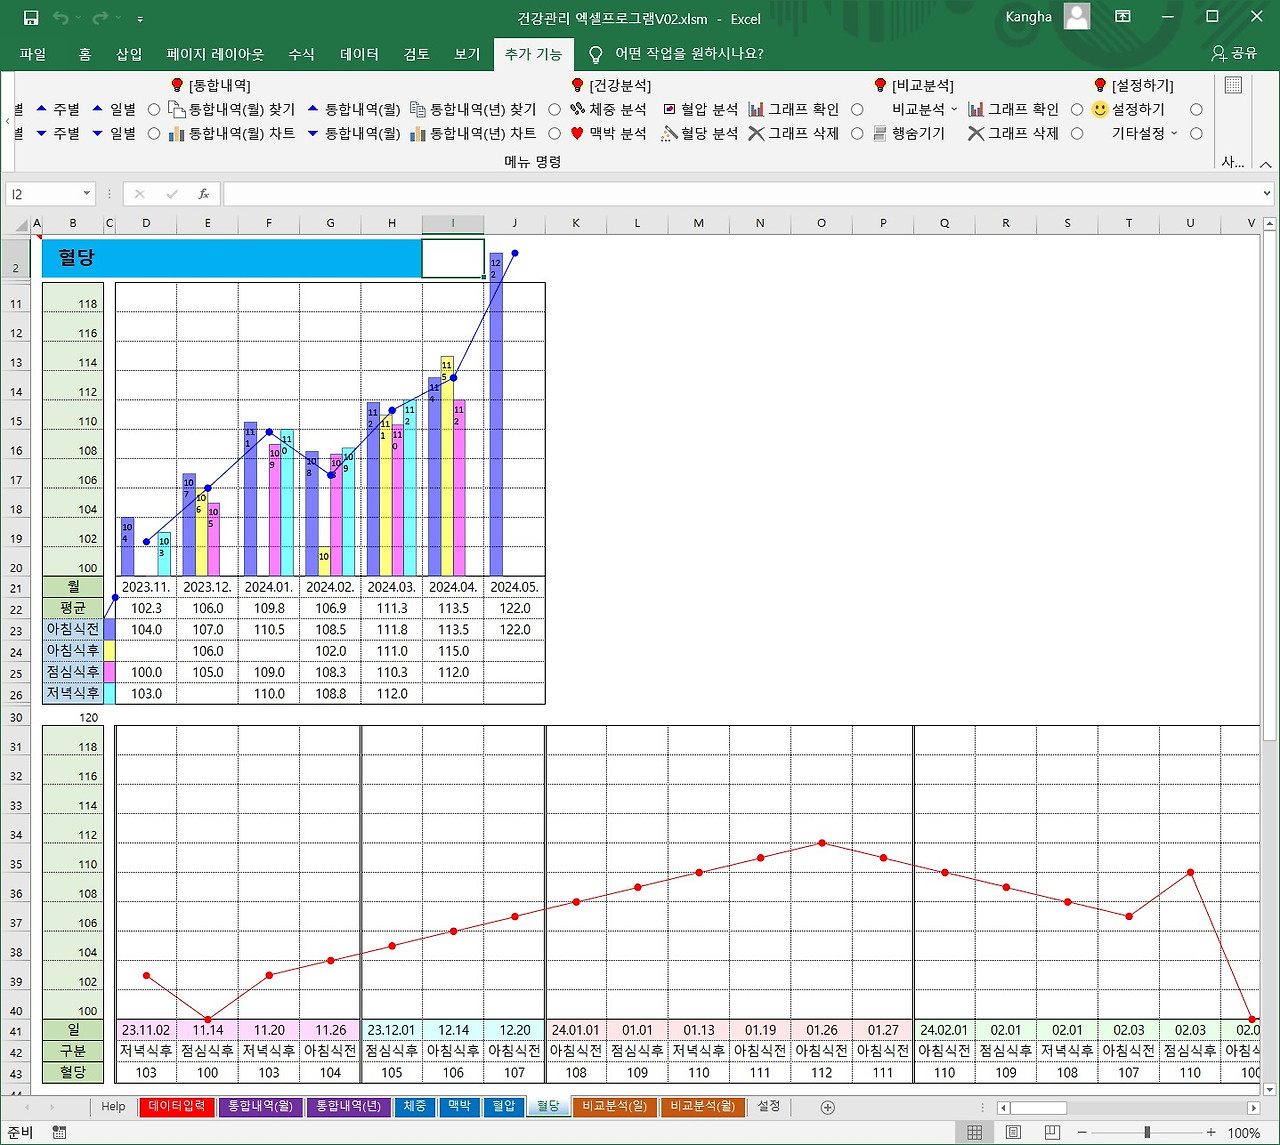Run 통합내역(월) 찾기
The image size is (1280, 1145).
coord(231,109)
